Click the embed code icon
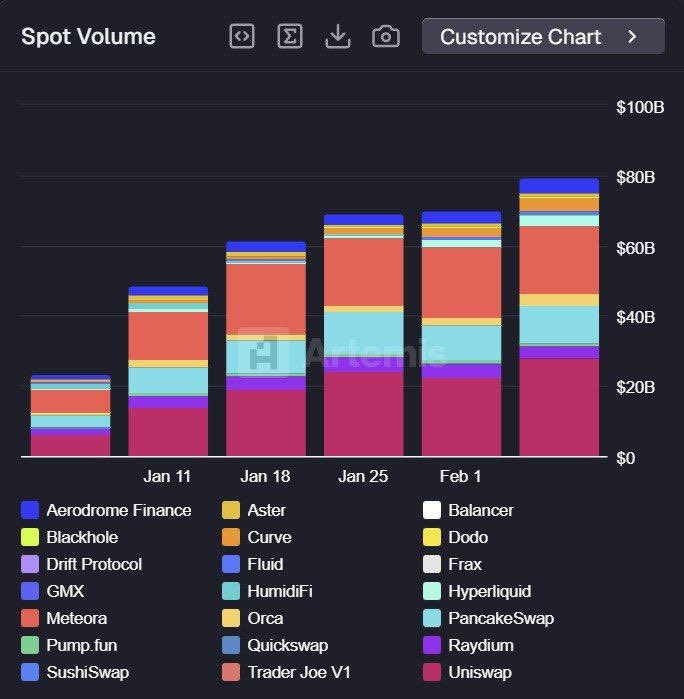This screenshot has width=684, height=699. click(242, 37)
